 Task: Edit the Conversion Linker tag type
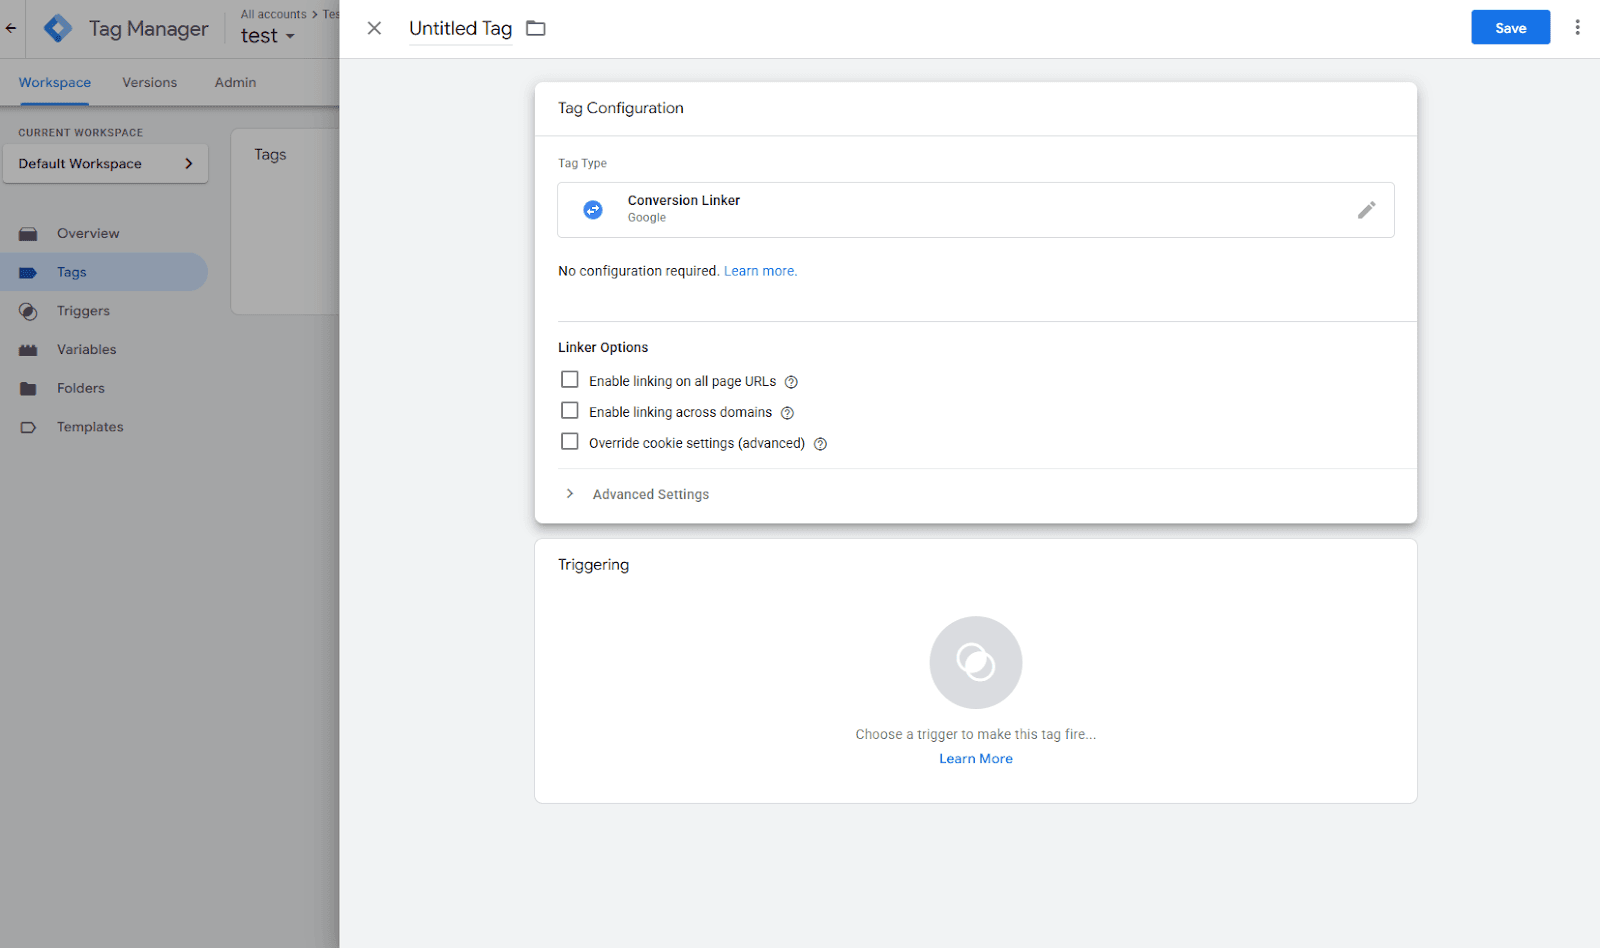(x=1367, y=210)
